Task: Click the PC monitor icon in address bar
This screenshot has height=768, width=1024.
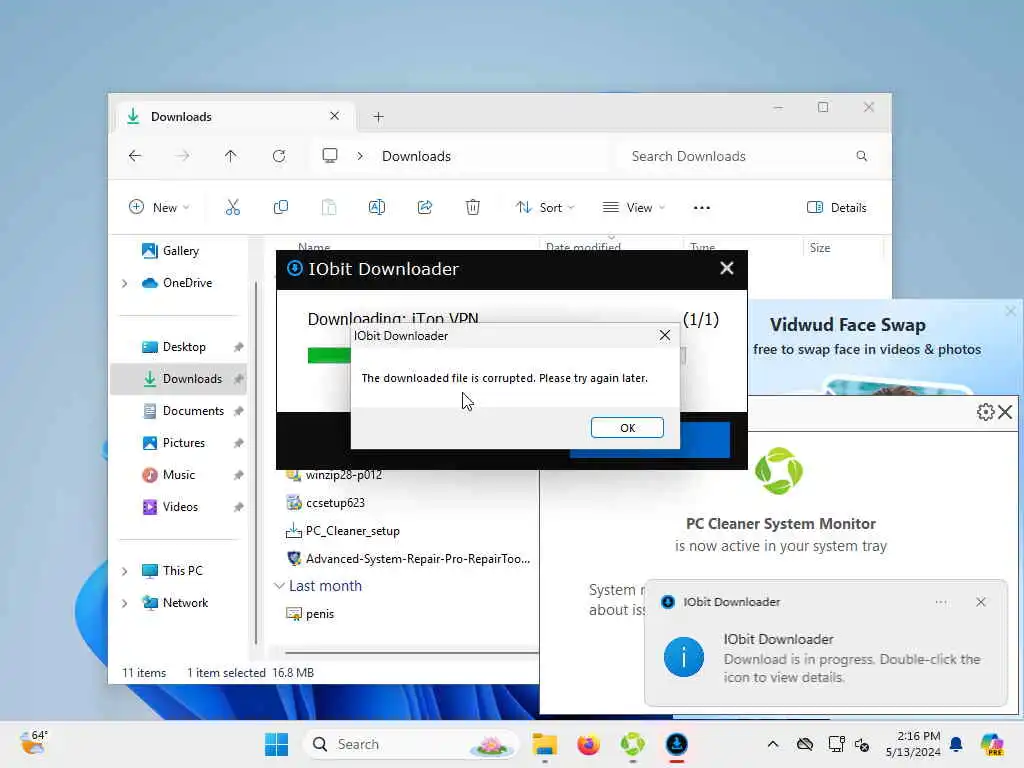Action: click(330, 156)
